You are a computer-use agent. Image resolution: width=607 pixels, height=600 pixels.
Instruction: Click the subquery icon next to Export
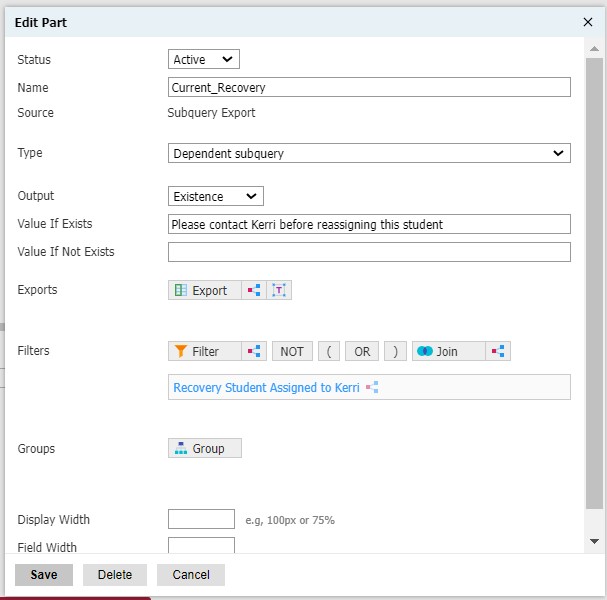(254, 290)
